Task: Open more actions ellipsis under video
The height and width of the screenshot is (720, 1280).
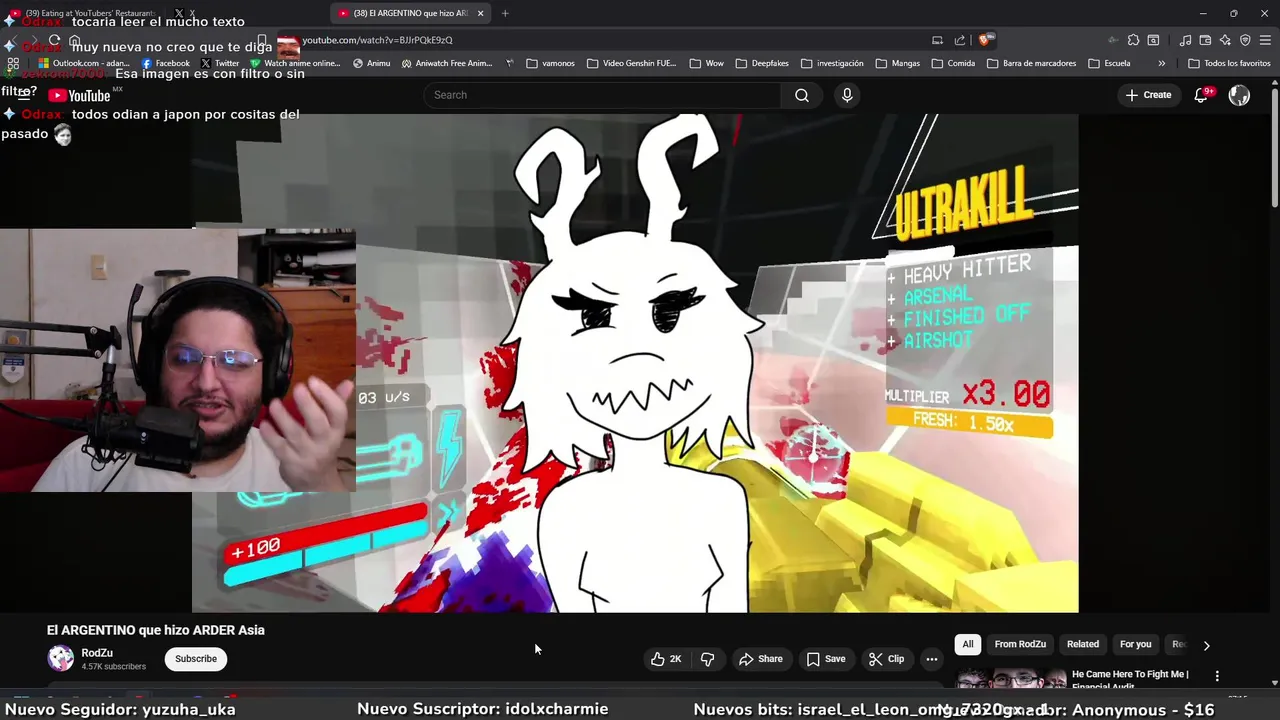Action: [931, 659]
